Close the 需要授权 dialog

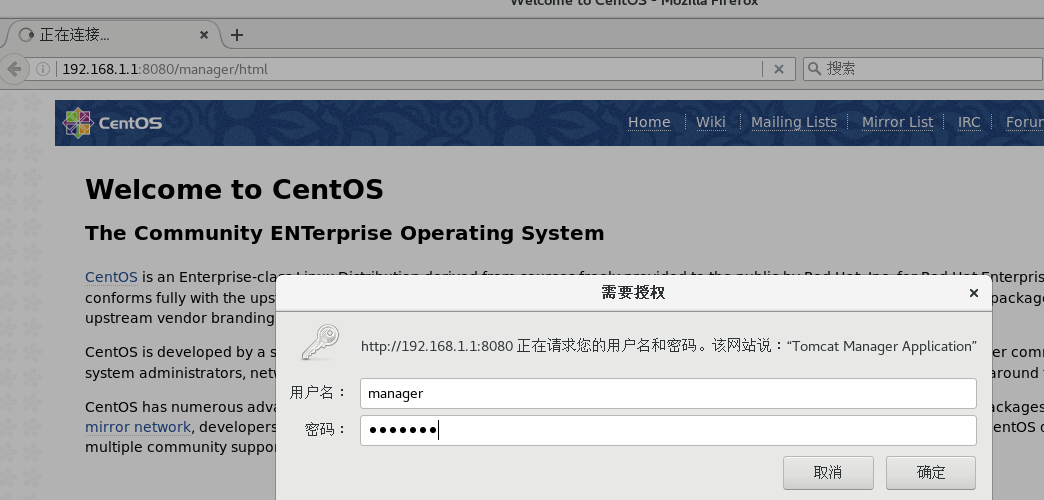[x=973, y=293]
